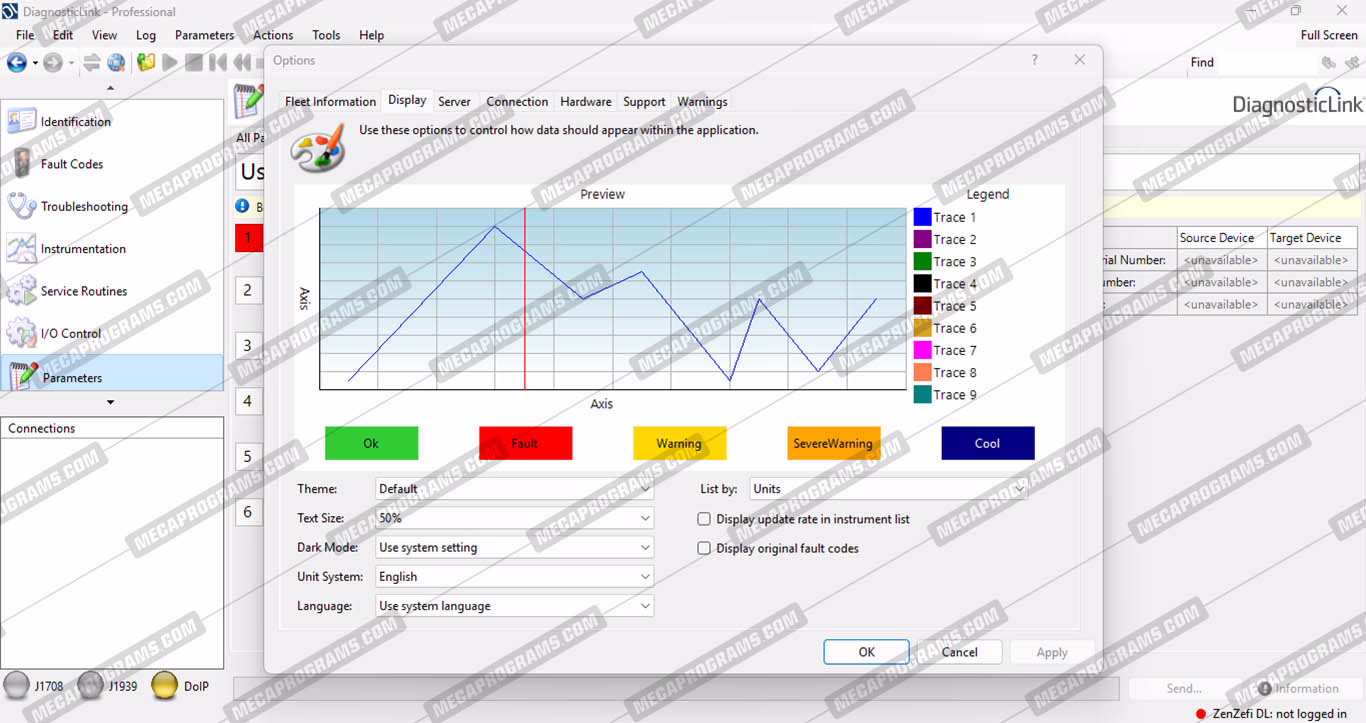
Task: Click the DoIP connection indicator
Action: pyautogui.click(x=165, y=686)
